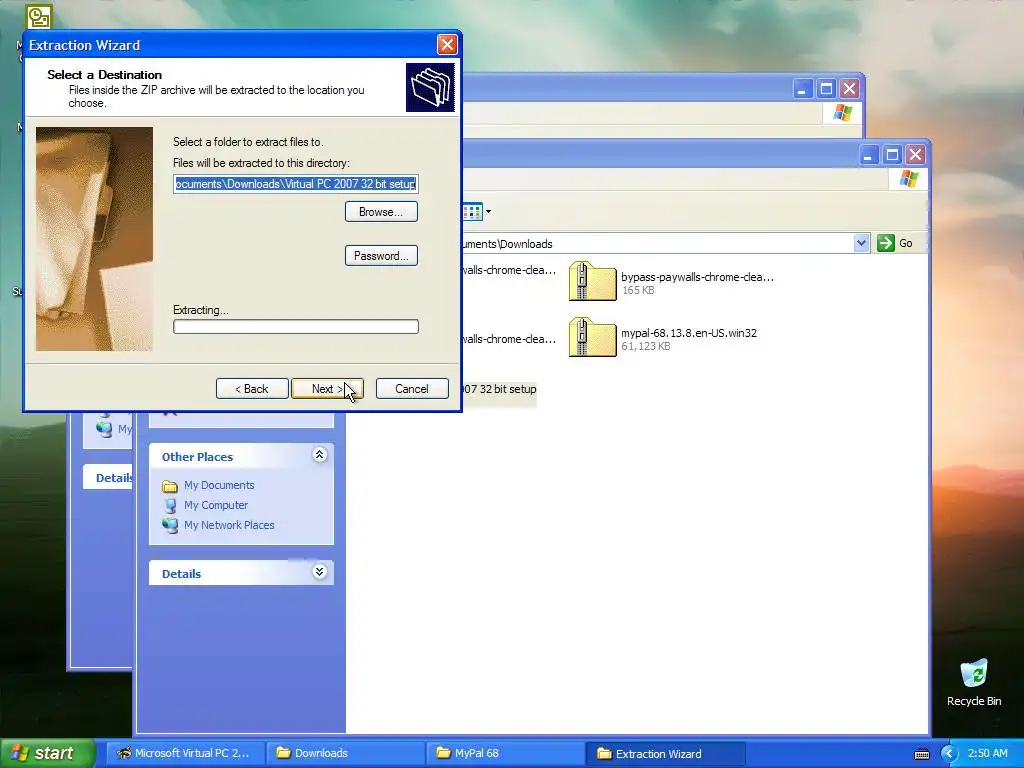Select the mypal-68.13.8.en-US.win32 zip icon
Screen dimensions: 1024x768
click(592, 338)
